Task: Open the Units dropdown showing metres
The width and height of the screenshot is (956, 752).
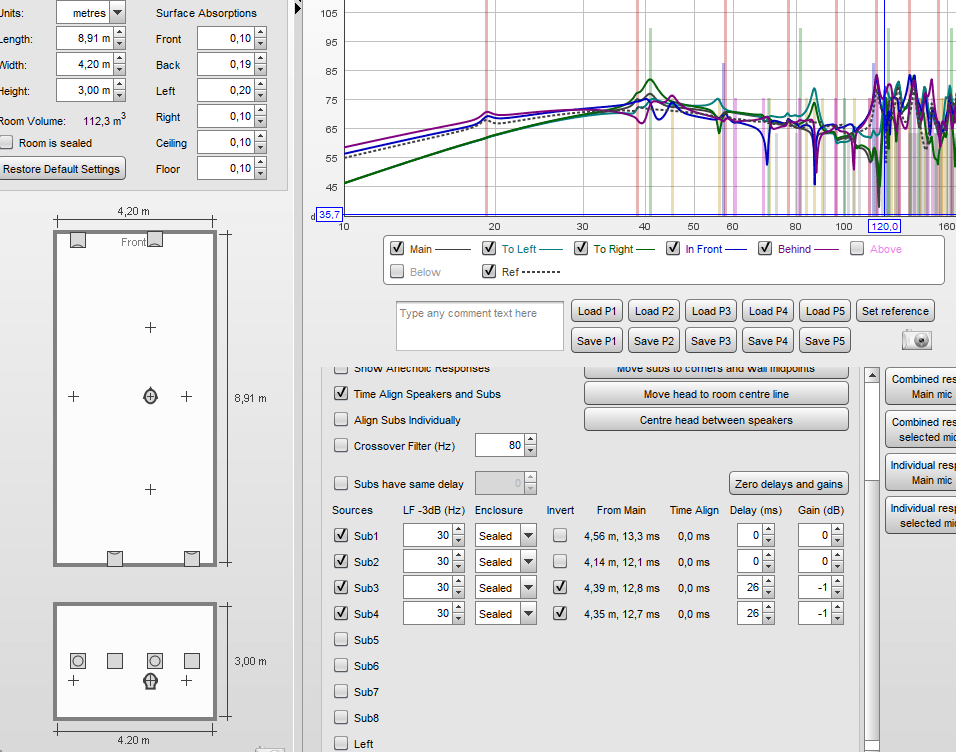Action: pyautogui.click(x=118, y=12)
